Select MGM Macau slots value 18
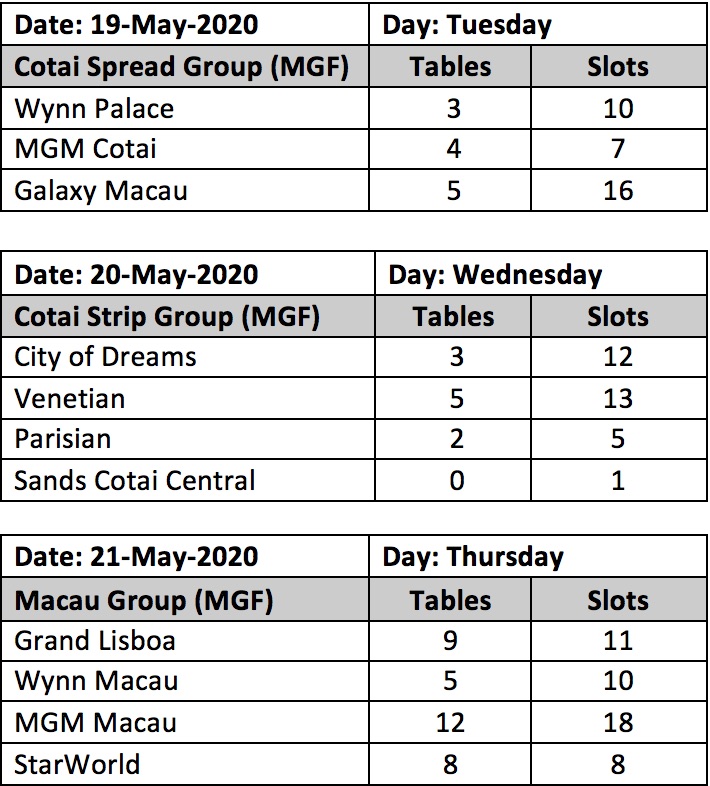 tap(619, 722)
